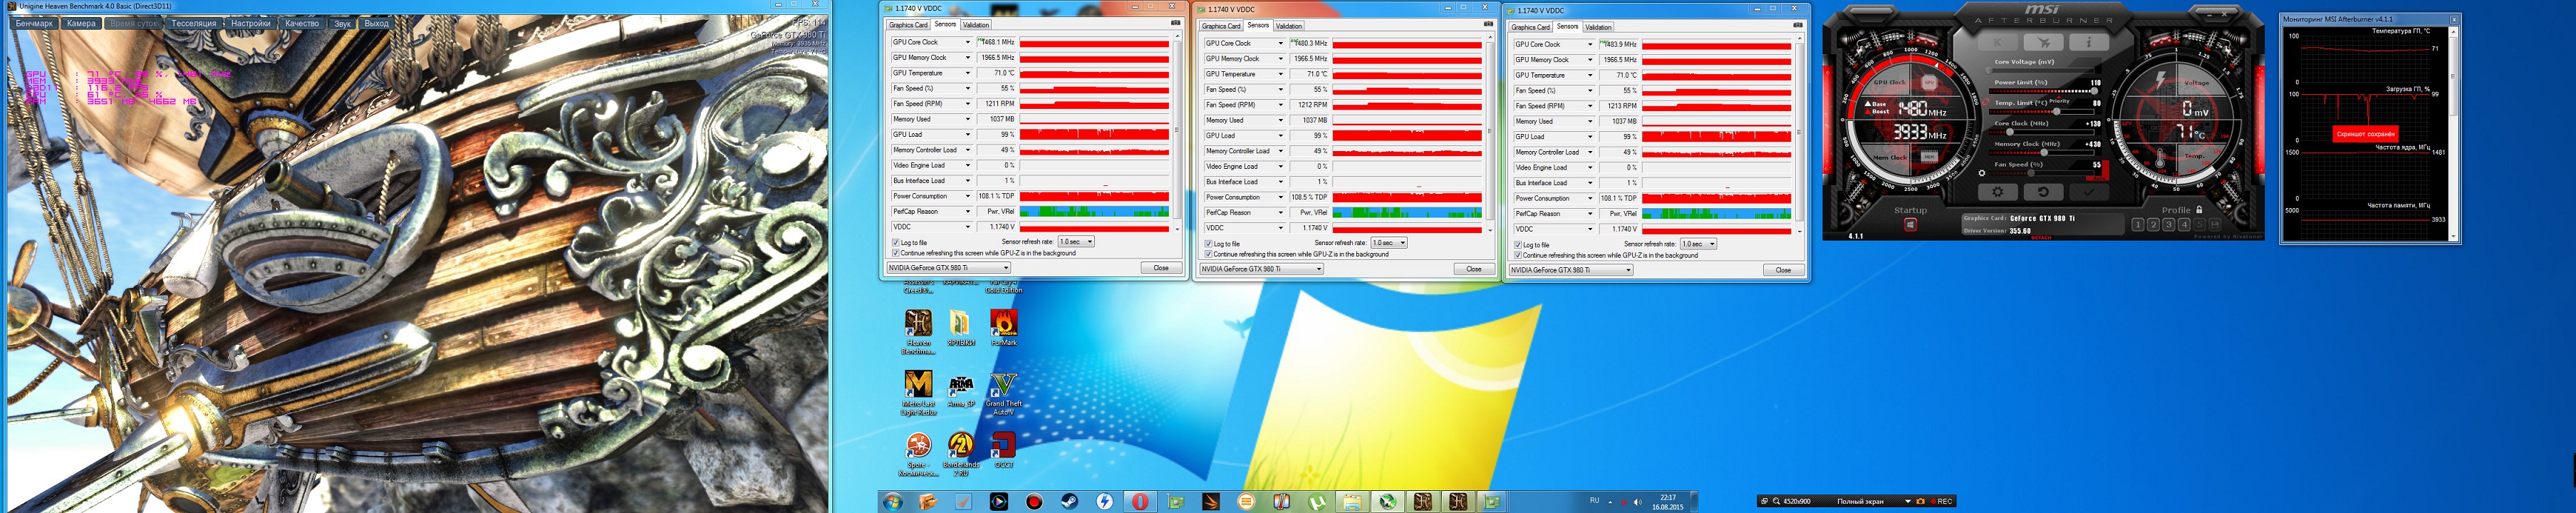Click Выход in Heaven Benchmark menu
Screen dimensions: 2576x513
[x=376, y=23]
